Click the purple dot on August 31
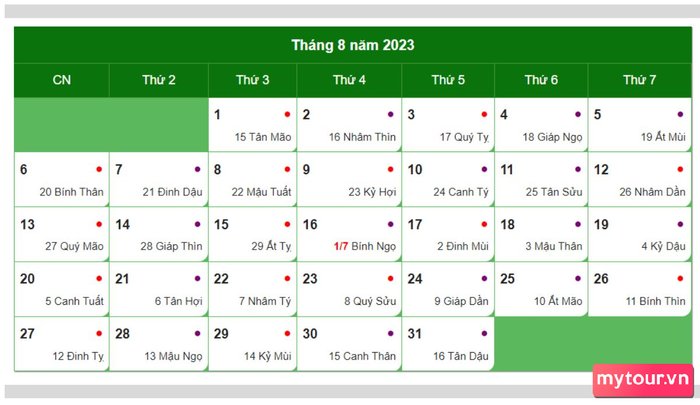Screen dimensions: 700x405 coord(484,334)
